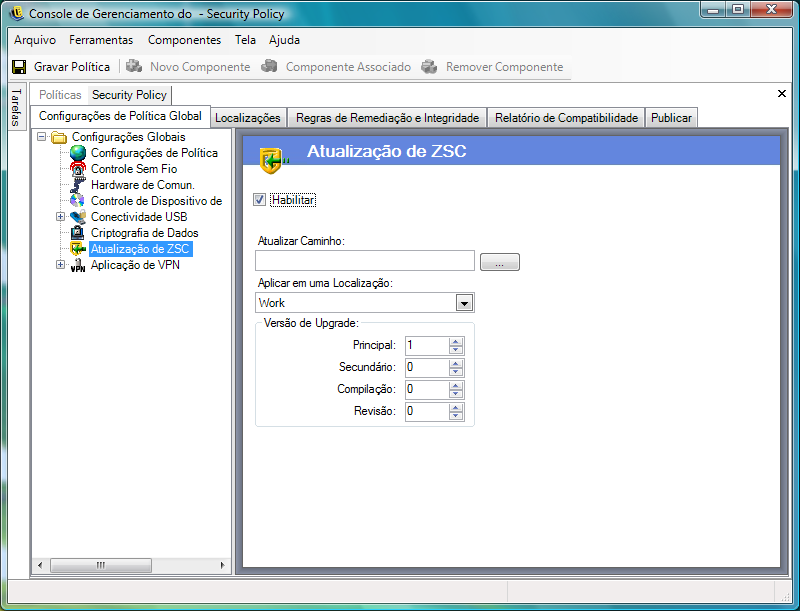
Task: Collapse the Configurações Globais tree node
Action: [x=42, y=137]
